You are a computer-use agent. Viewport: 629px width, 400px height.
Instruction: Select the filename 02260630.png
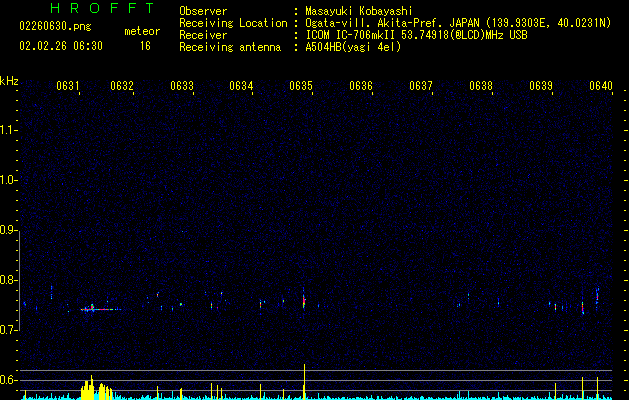tap(55, 26)
